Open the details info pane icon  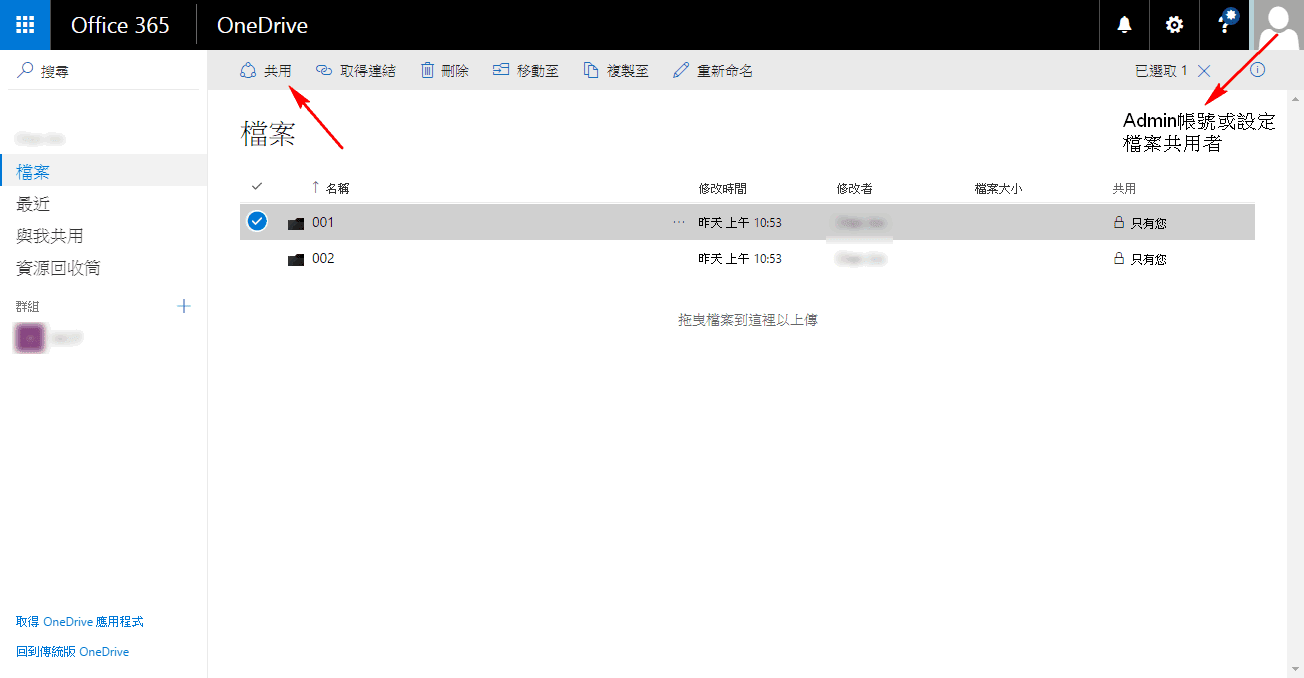(1258, 70)
